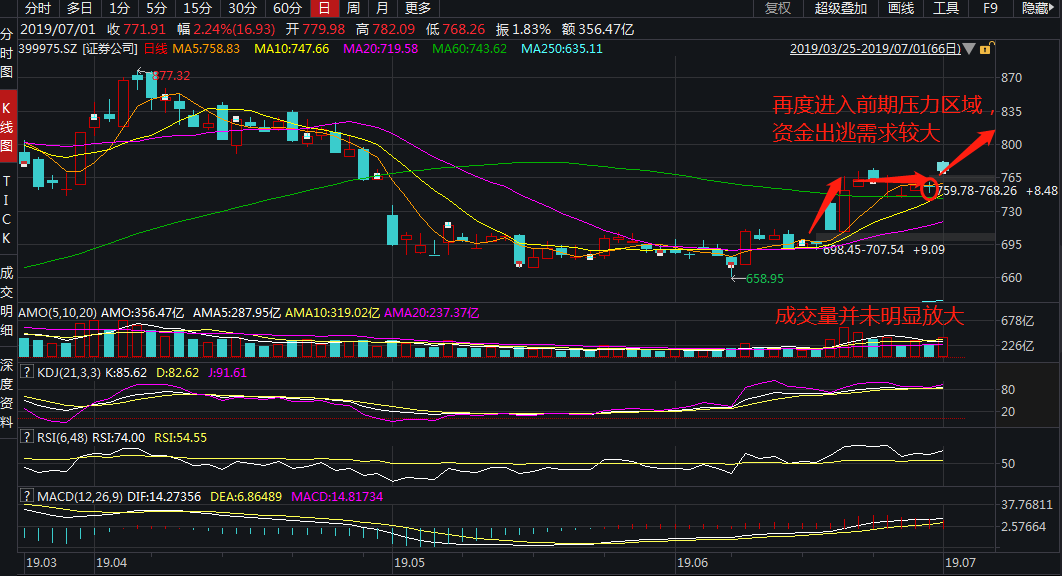Click the DEA:6.86489 value
Screen dimensions: 1062x576
pos(246,496)
